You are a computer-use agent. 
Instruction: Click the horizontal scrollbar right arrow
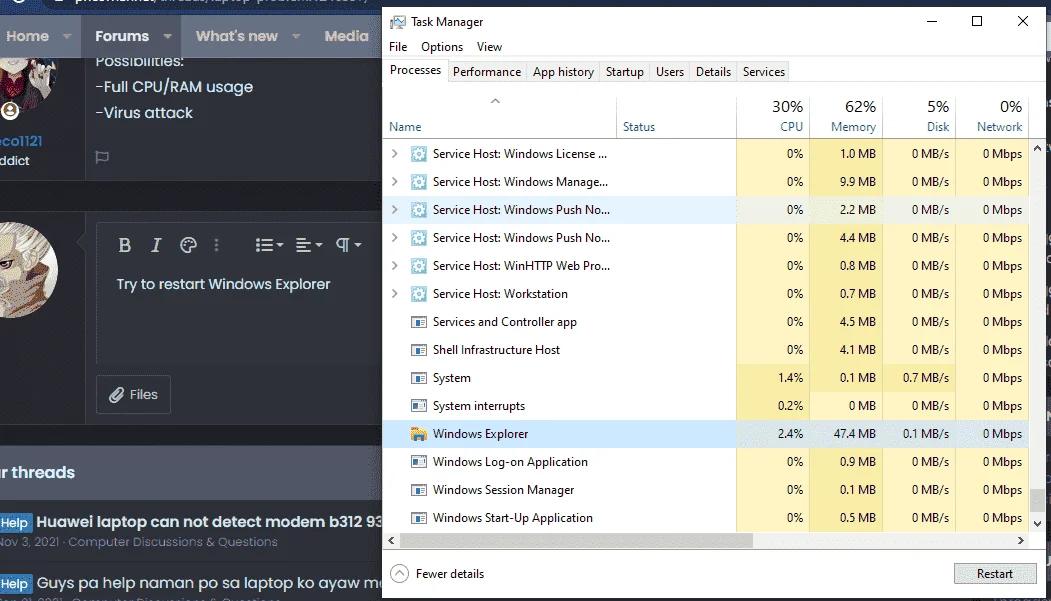point(1021,540)
